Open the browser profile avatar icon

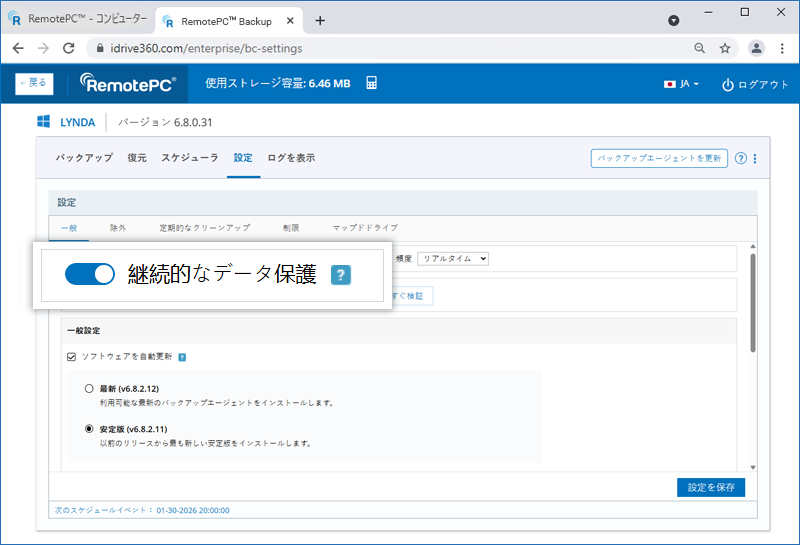point(756,48)
